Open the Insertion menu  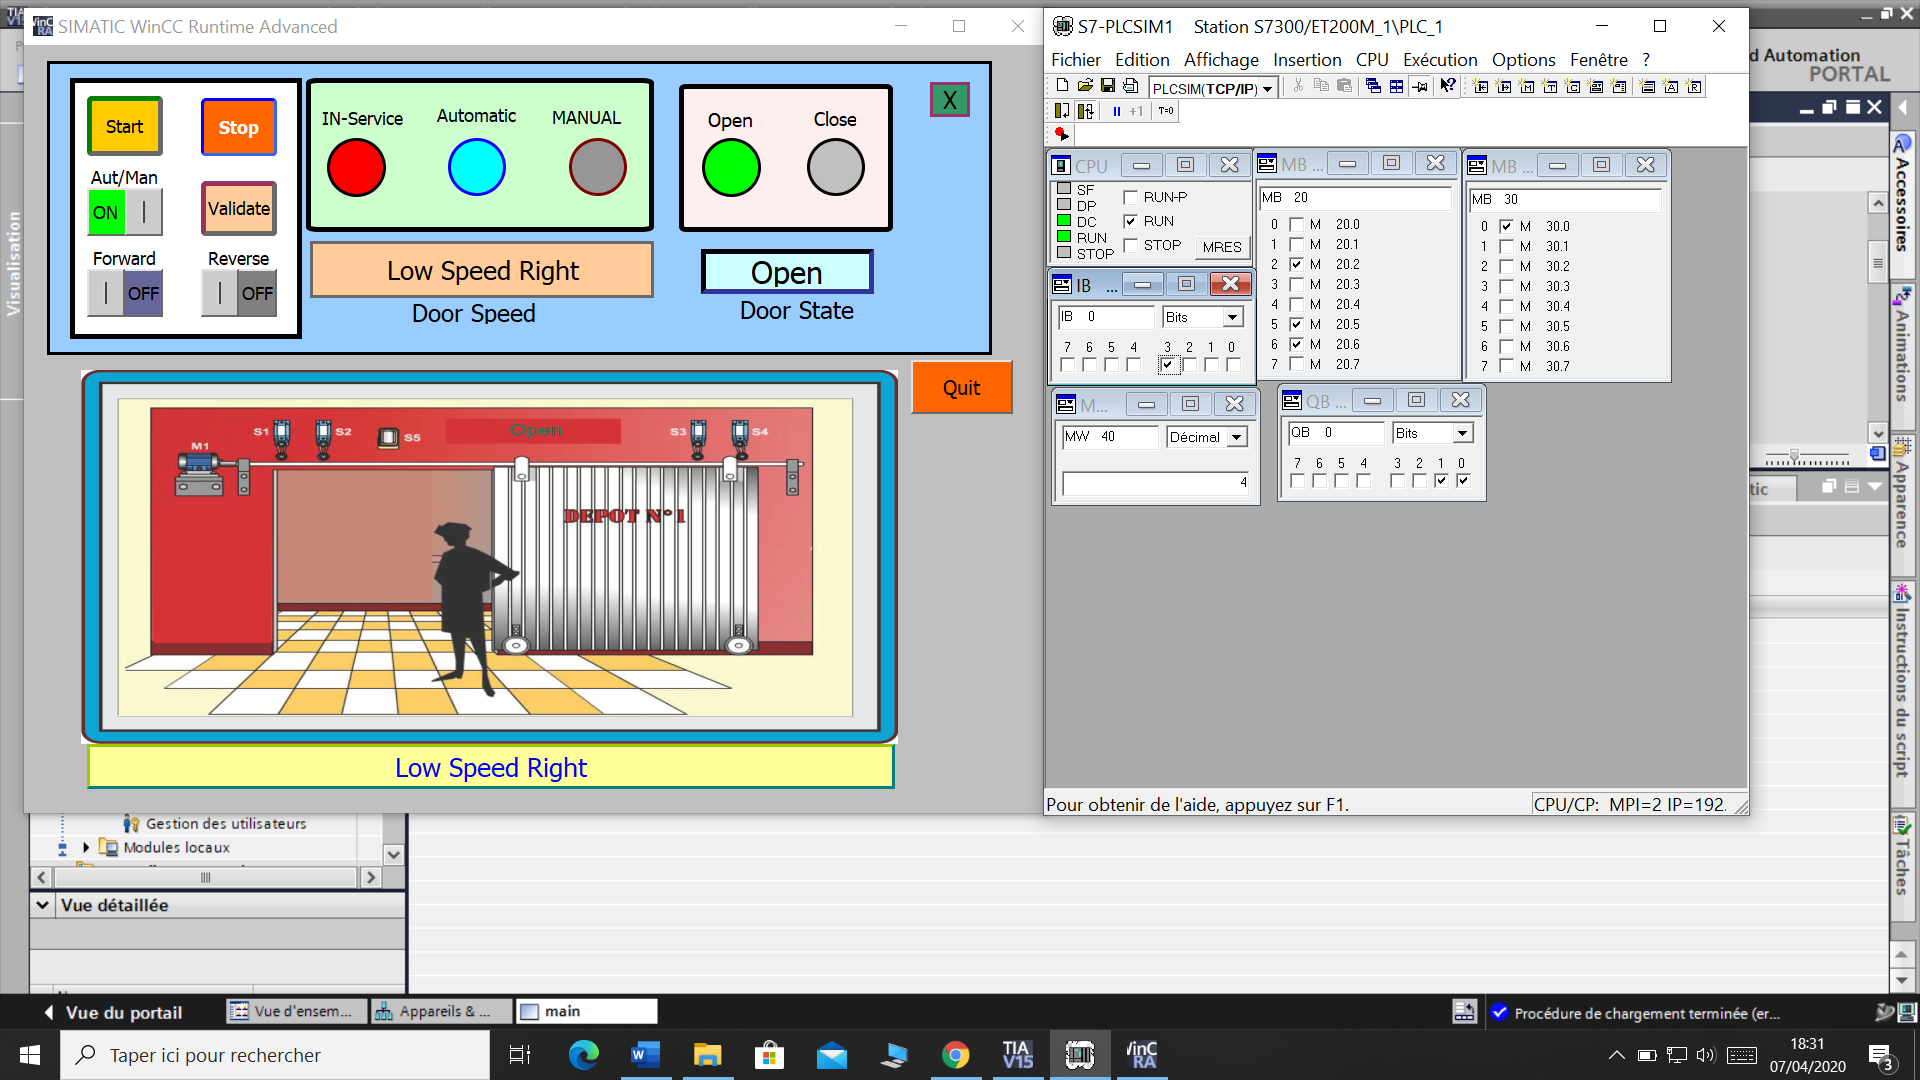(1307, 60)
